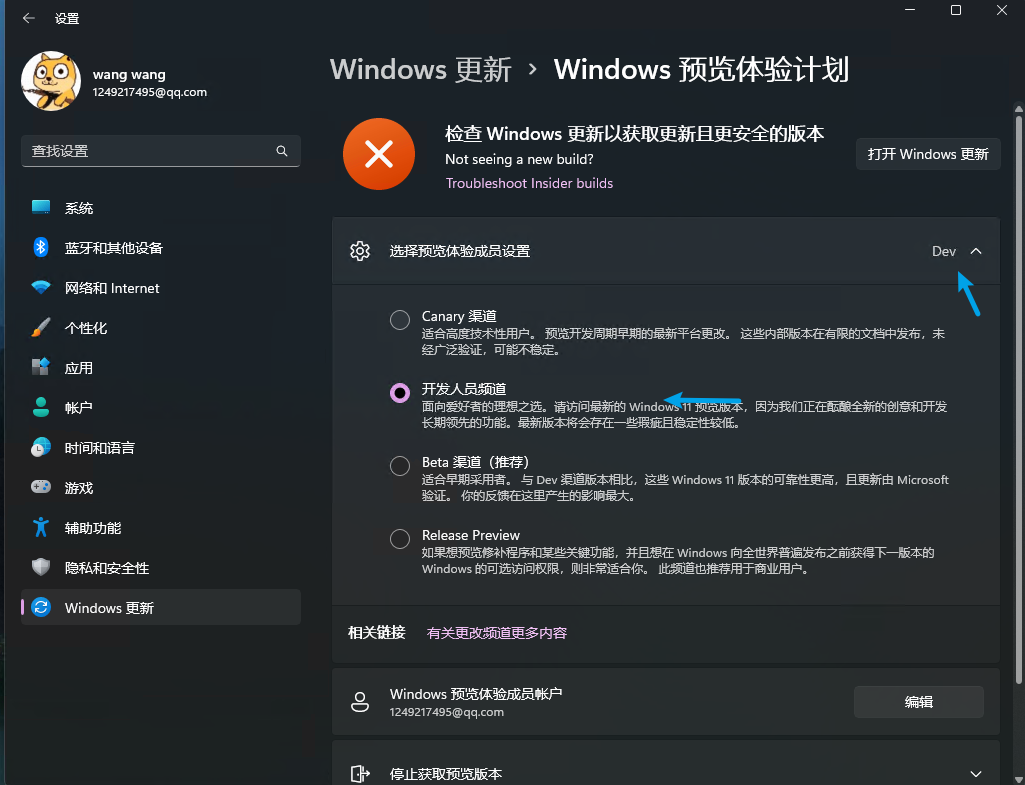The height and width of the screenshot is (785, 1025).
Task: Click the Windows 预览体验成员帐户 title text
Action: coord(476,693)
